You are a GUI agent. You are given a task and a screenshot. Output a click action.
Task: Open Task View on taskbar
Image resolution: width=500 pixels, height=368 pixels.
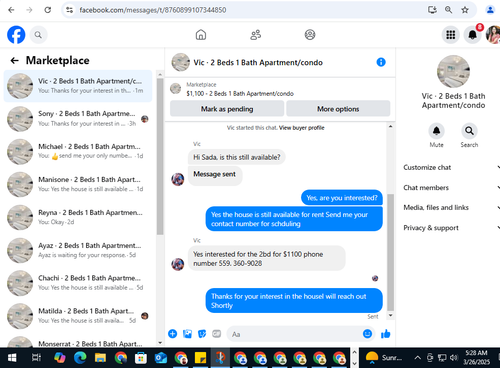pyautogui.click(x=36, y=358)
